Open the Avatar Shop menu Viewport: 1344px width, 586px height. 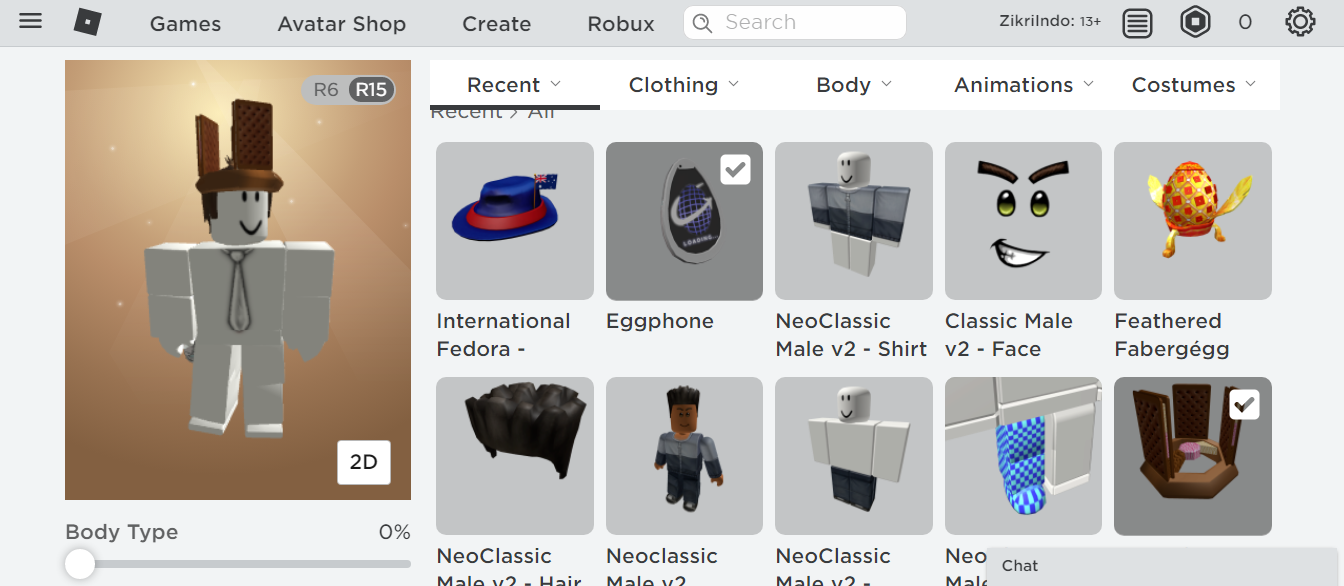point(342,24)
